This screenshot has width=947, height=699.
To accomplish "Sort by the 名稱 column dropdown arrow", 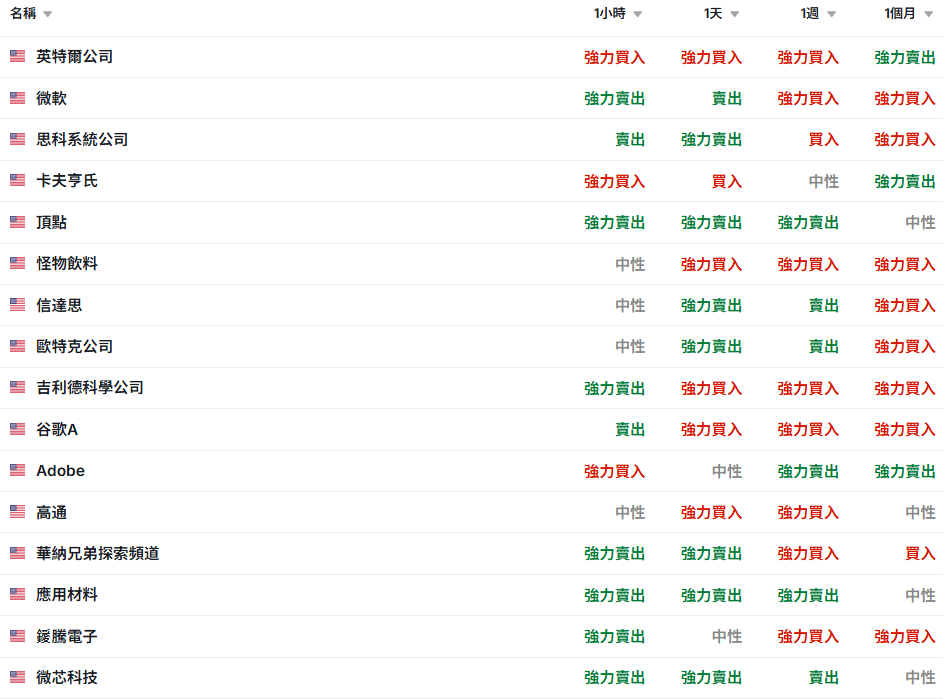I will tap(48, 14).
